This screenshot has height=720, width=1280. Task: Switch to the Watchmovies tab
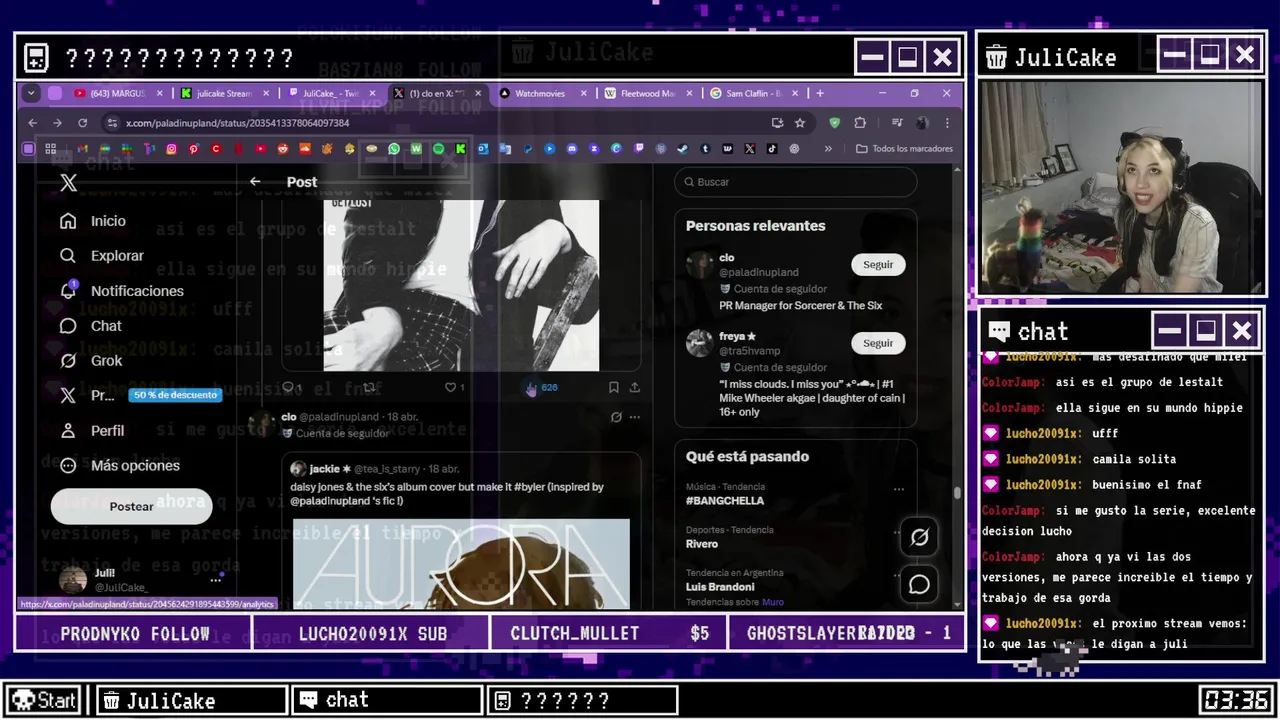(x=542, y=93)
